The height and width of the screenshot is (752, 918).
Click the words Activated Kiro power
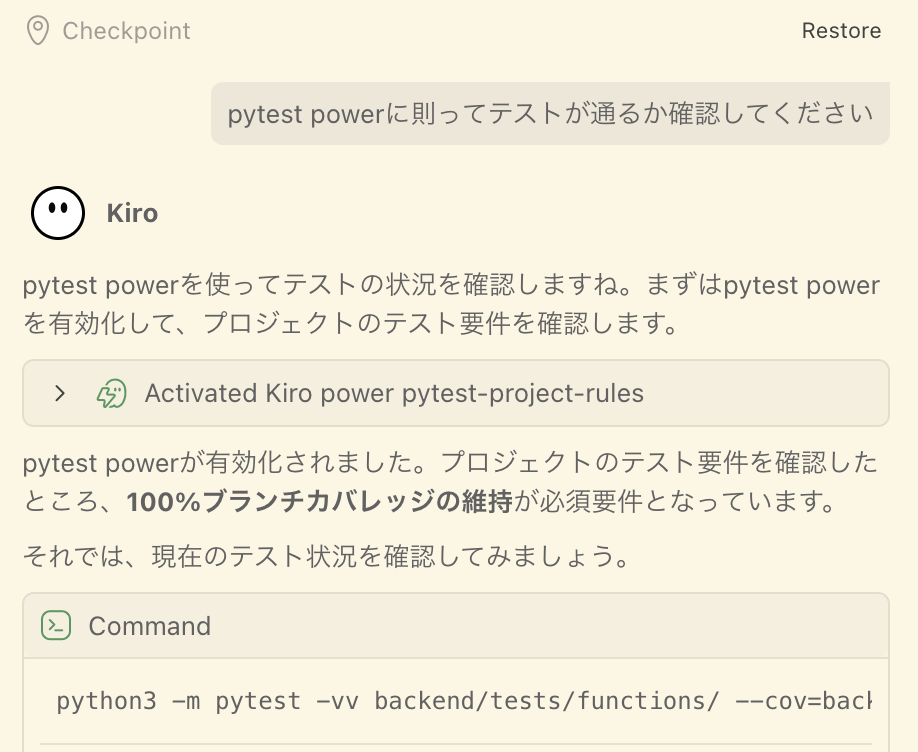(x=270, y=393)
